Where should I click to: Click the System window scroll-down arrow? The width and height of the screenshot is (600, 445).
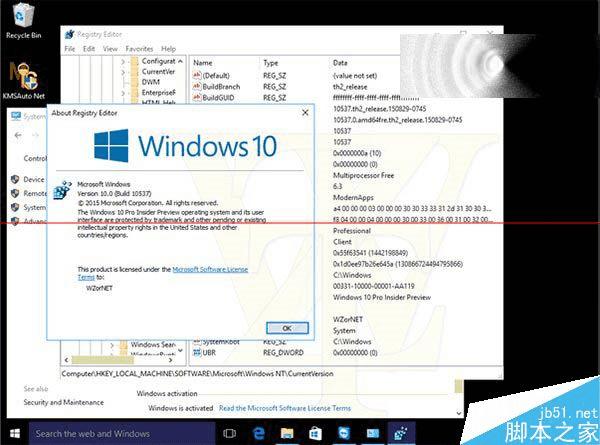(x=459, y=413)
